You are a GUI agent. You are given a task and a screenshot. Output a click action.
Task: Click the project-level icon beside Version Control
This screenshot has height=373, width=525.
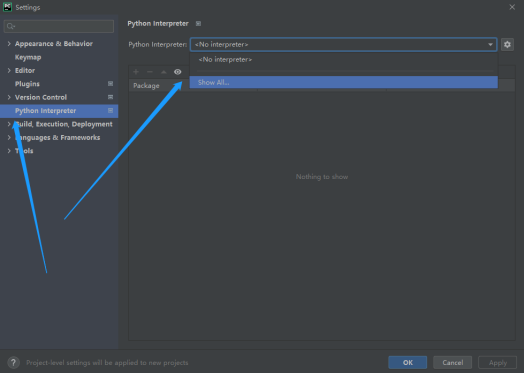pos(110,97)
